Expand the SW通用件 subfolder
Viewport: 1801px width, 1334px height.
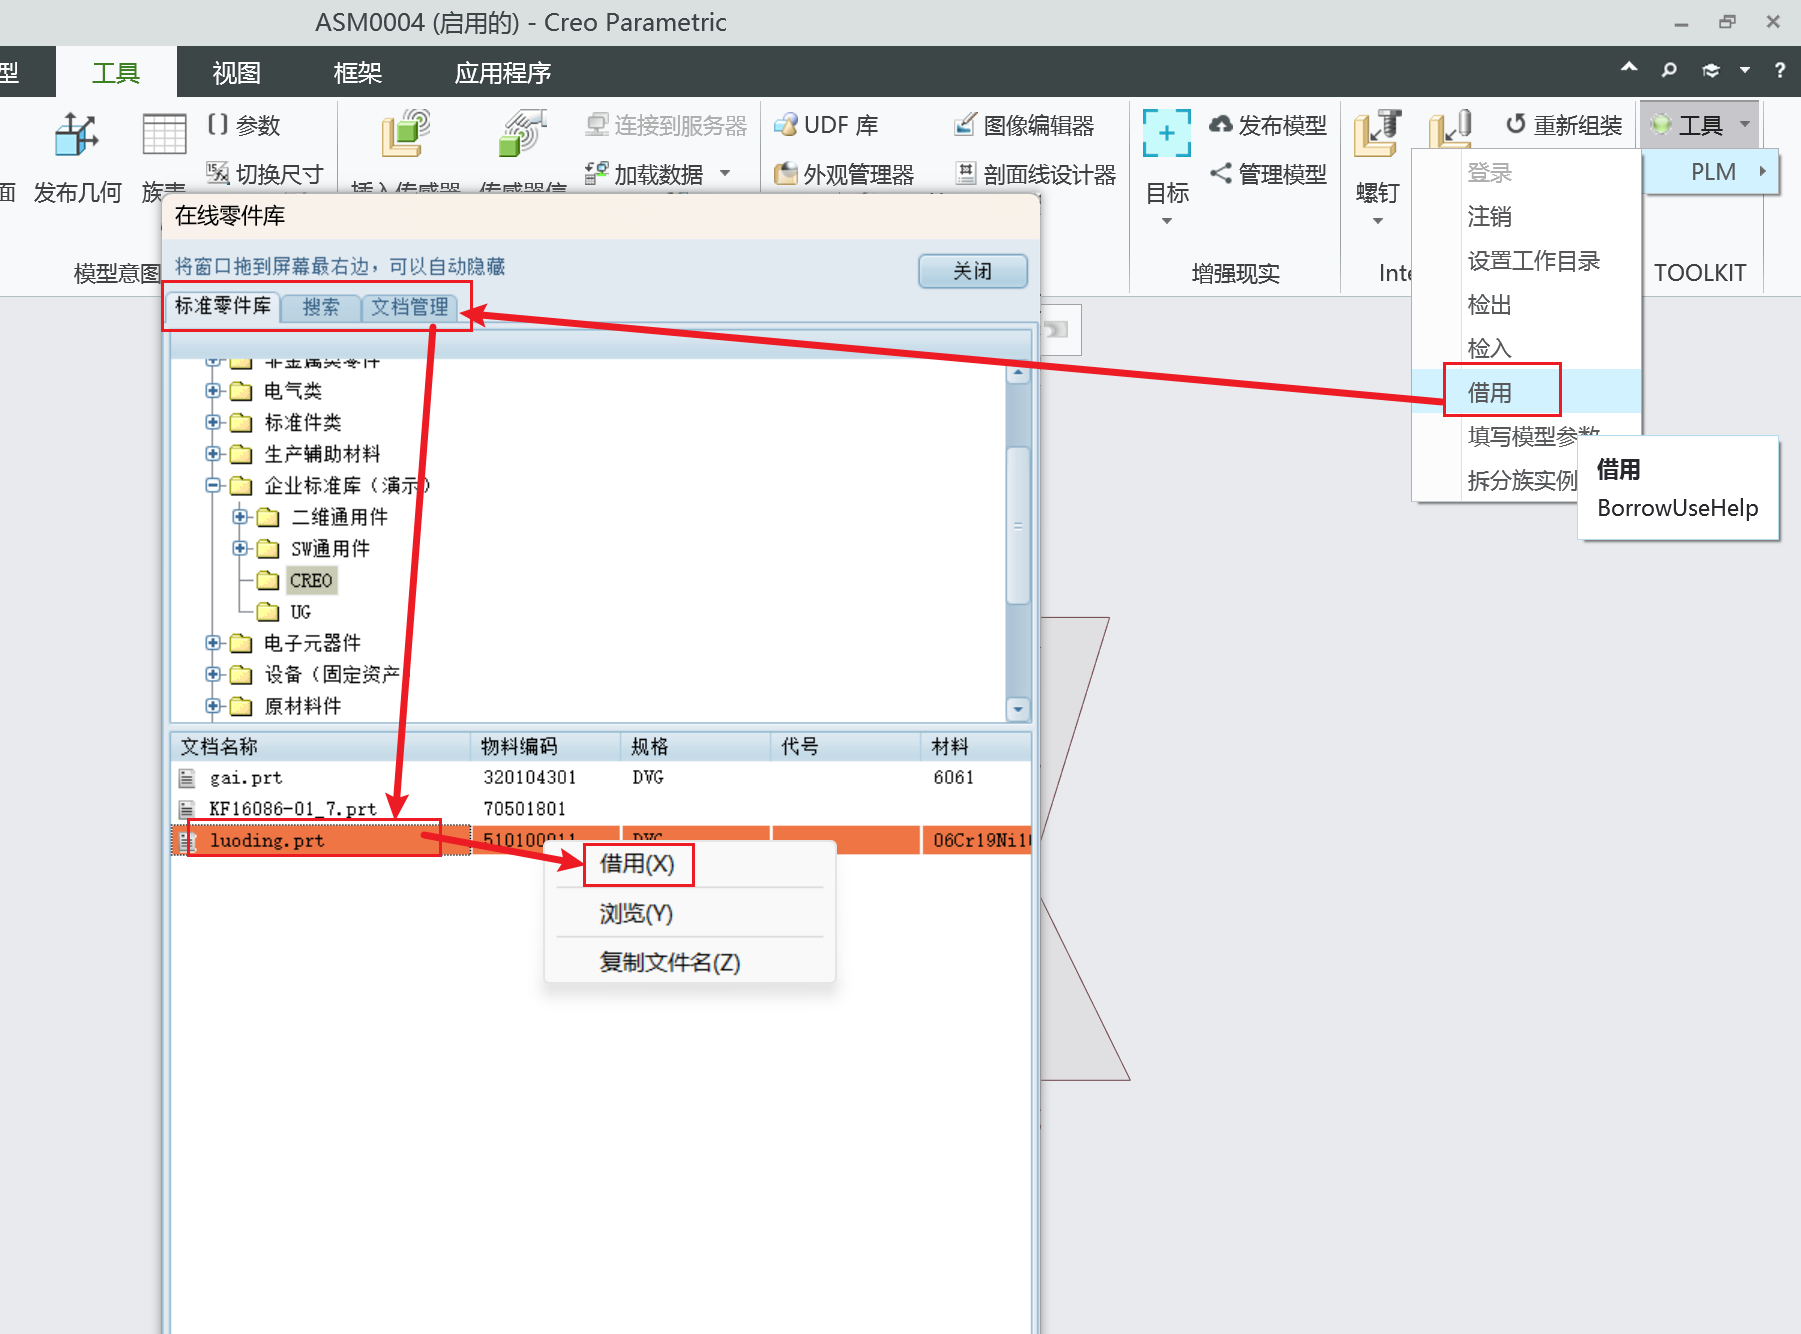pyautogui.click(x=239, y=548)
